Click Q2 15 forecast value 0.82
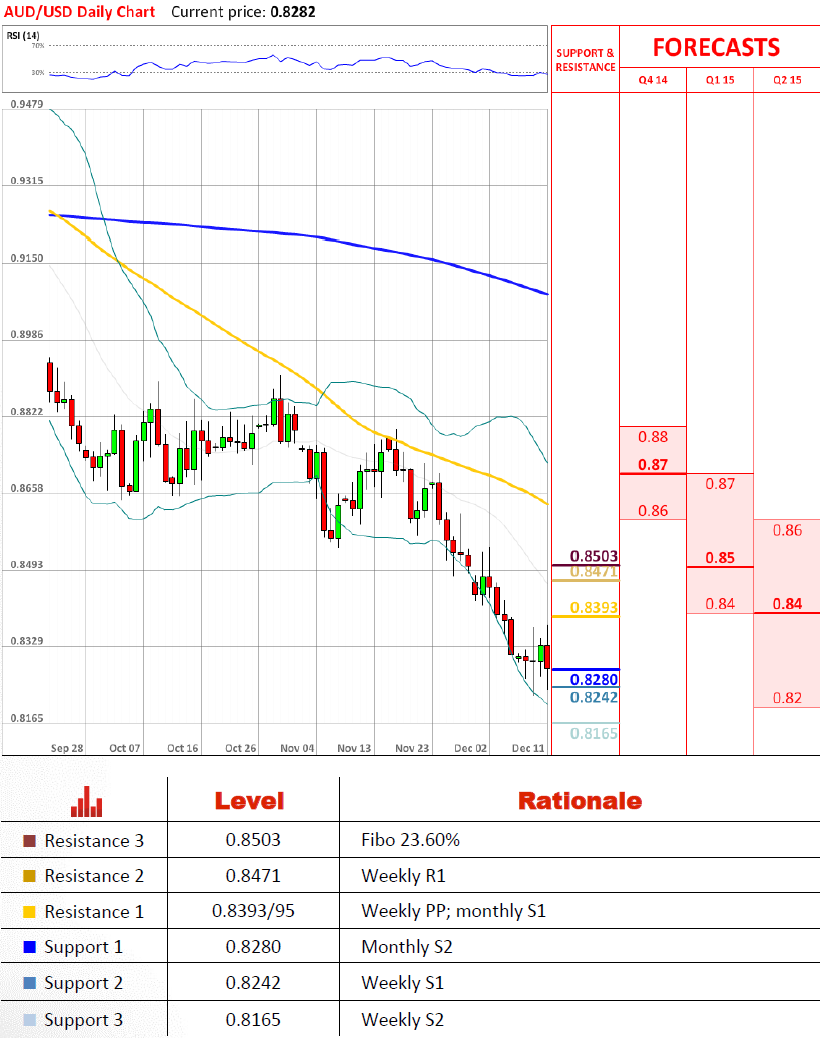Image resolution: width=820 pixels, height=1038 pixels. pyautogui.click(x=787, y=698)
